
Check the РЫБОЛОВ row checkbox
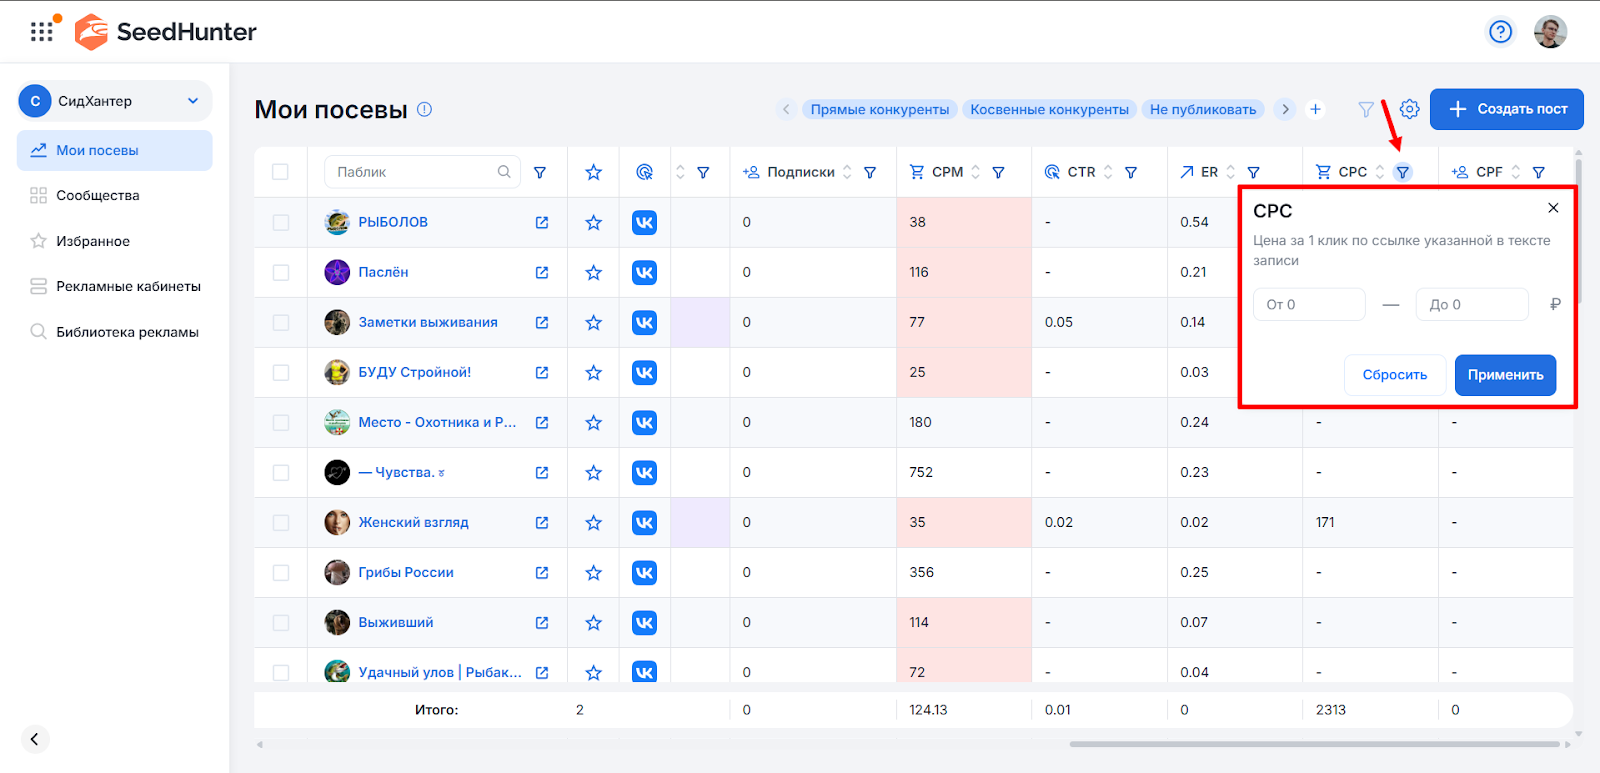(281, 222)
